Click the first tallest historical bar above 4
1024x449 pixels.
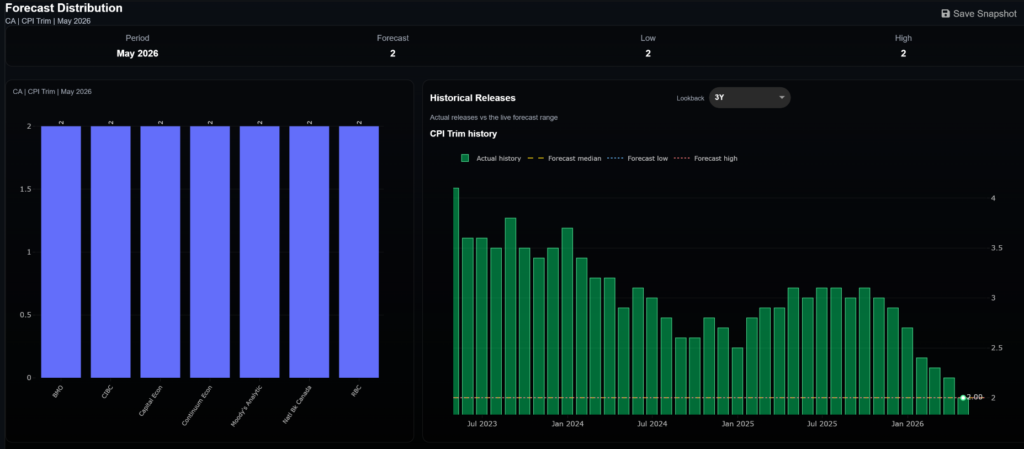coord(456,301)
